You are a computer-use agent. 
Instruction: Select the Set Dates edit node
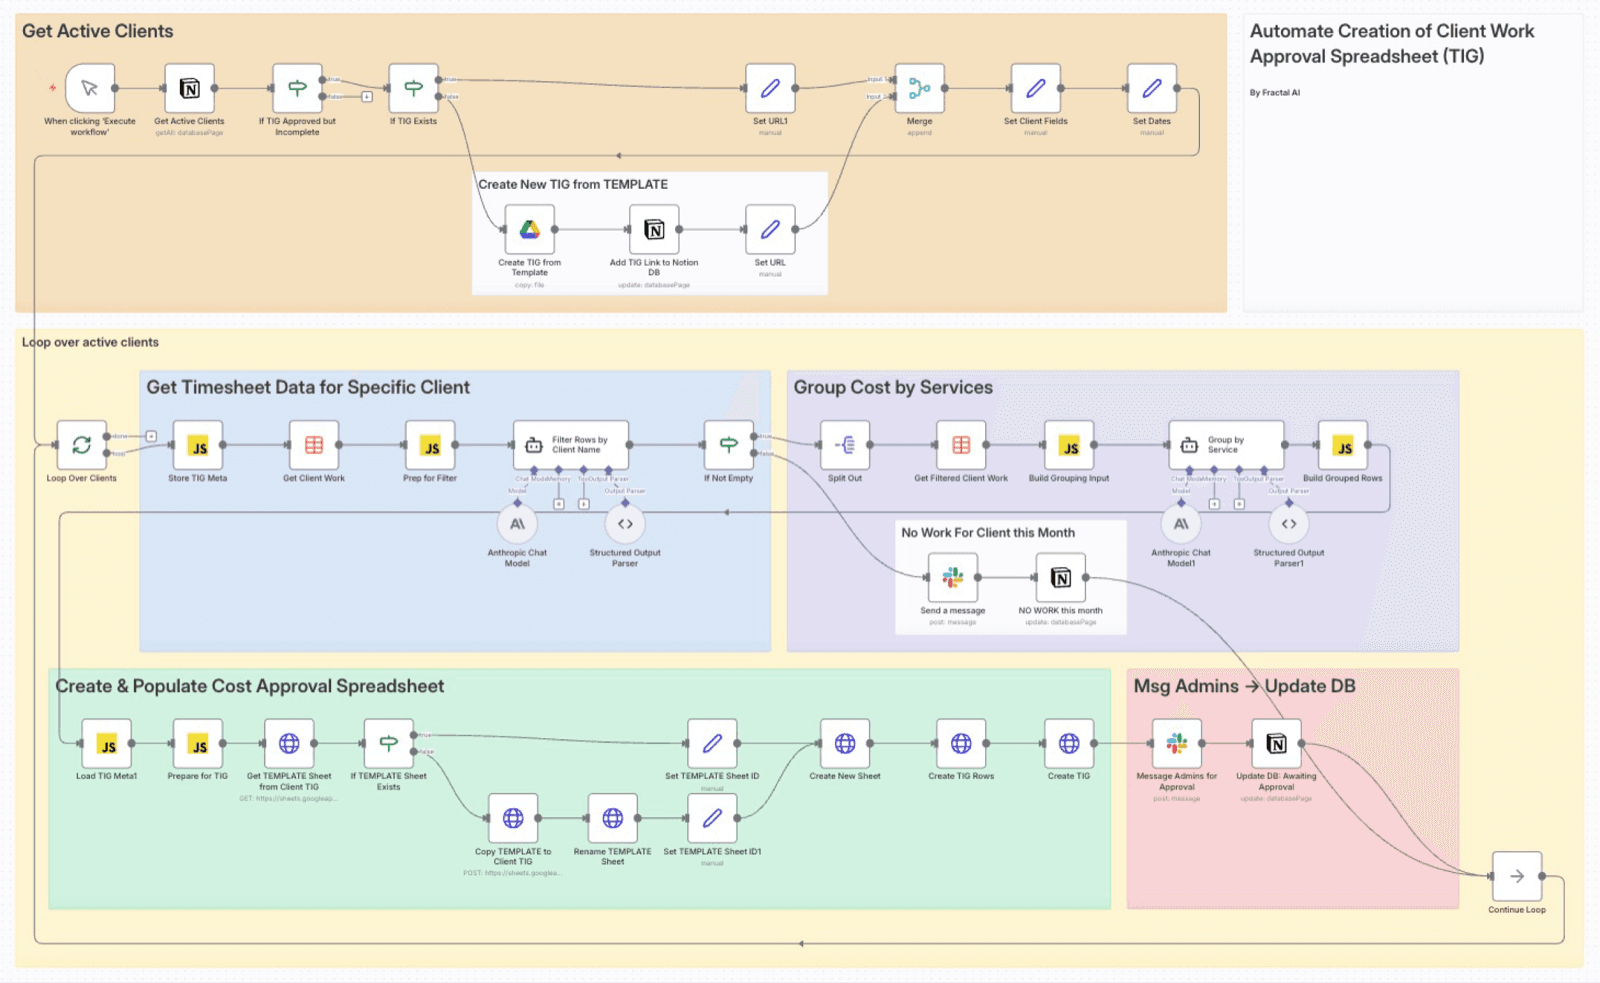point(1152,88)
